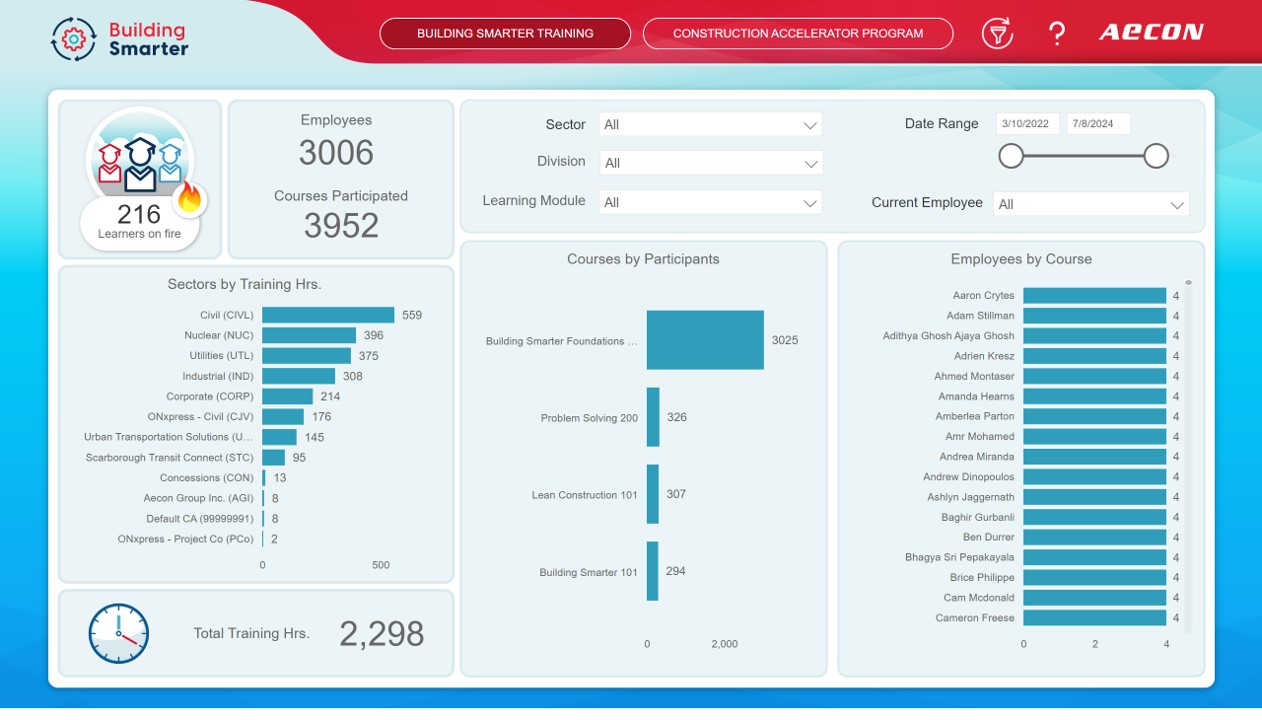Click the Sectors by Training Hrs. title
1262x720 pixels.
pyautogui.click(x=245, y=284)
